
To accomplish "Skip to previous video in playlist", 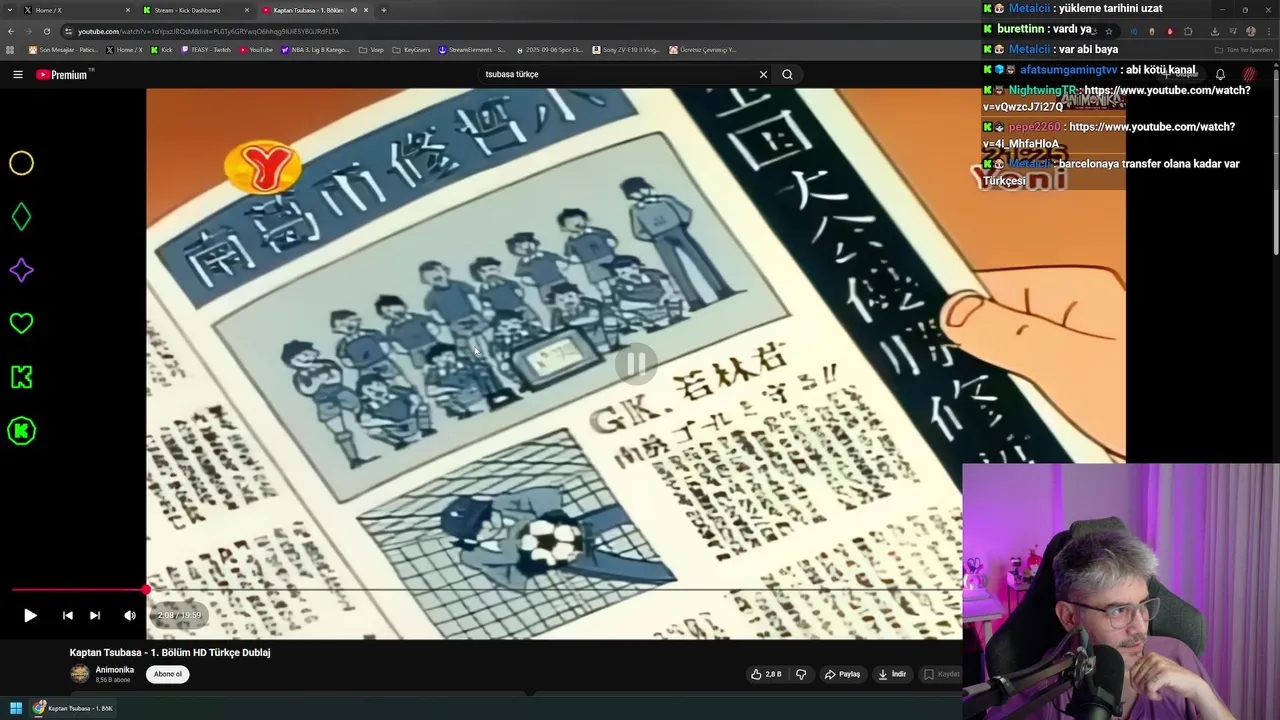I will tap(67, 615).
